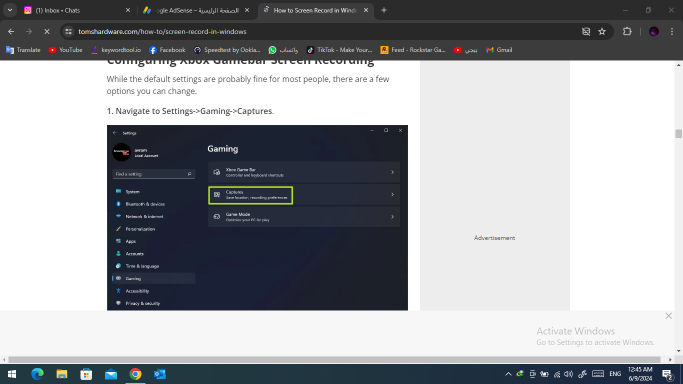This screenshot has height=384, width=683.
Task: Click the blocked camera icon in address bar
Action: (x=586, y=31)
